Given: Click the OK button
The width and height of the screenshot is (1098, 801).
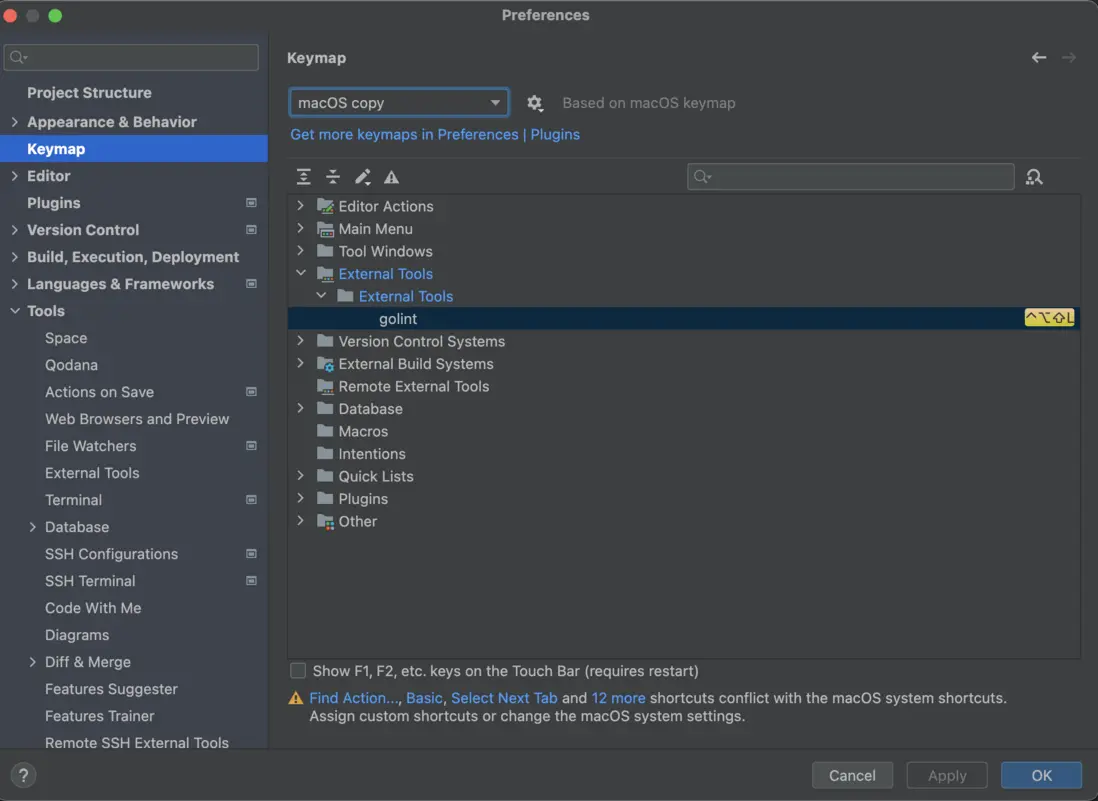Looking at the screenshot, I should coord(1041,775).
